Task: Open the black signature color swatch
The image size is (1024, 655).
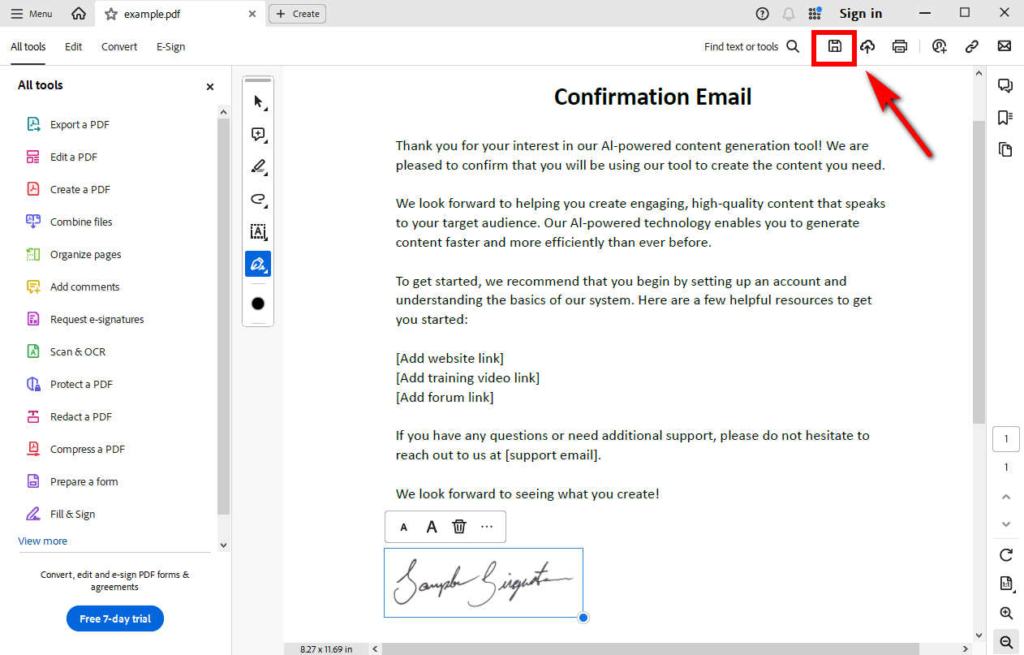Action: point(258,303)
